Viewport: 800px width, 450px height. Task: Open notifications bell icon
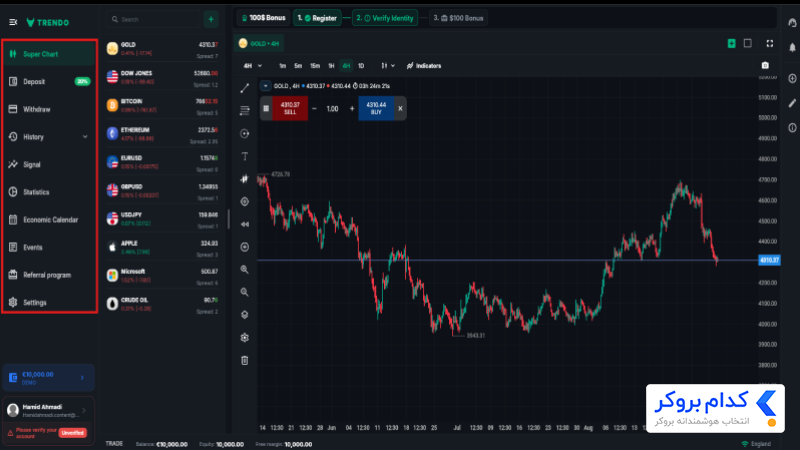click(792, 47)
